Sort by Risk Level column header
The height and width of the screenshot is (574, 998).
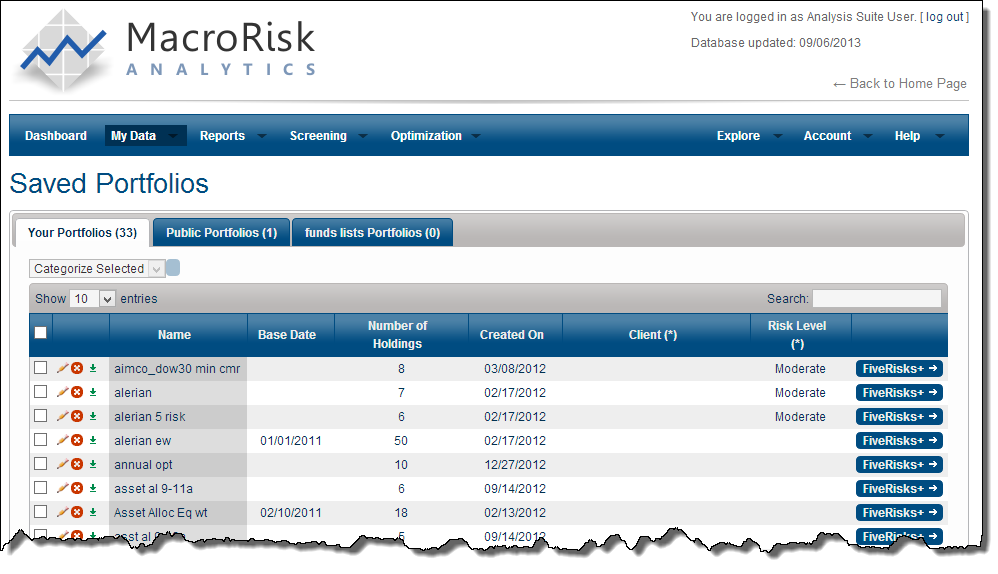pyautogui.click(x=801, y=335)
